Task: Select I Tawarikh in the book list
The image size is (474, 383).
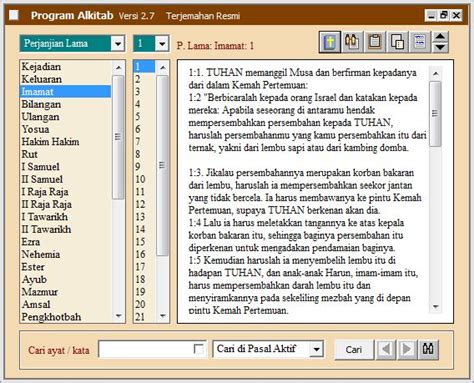Action: 65,217
